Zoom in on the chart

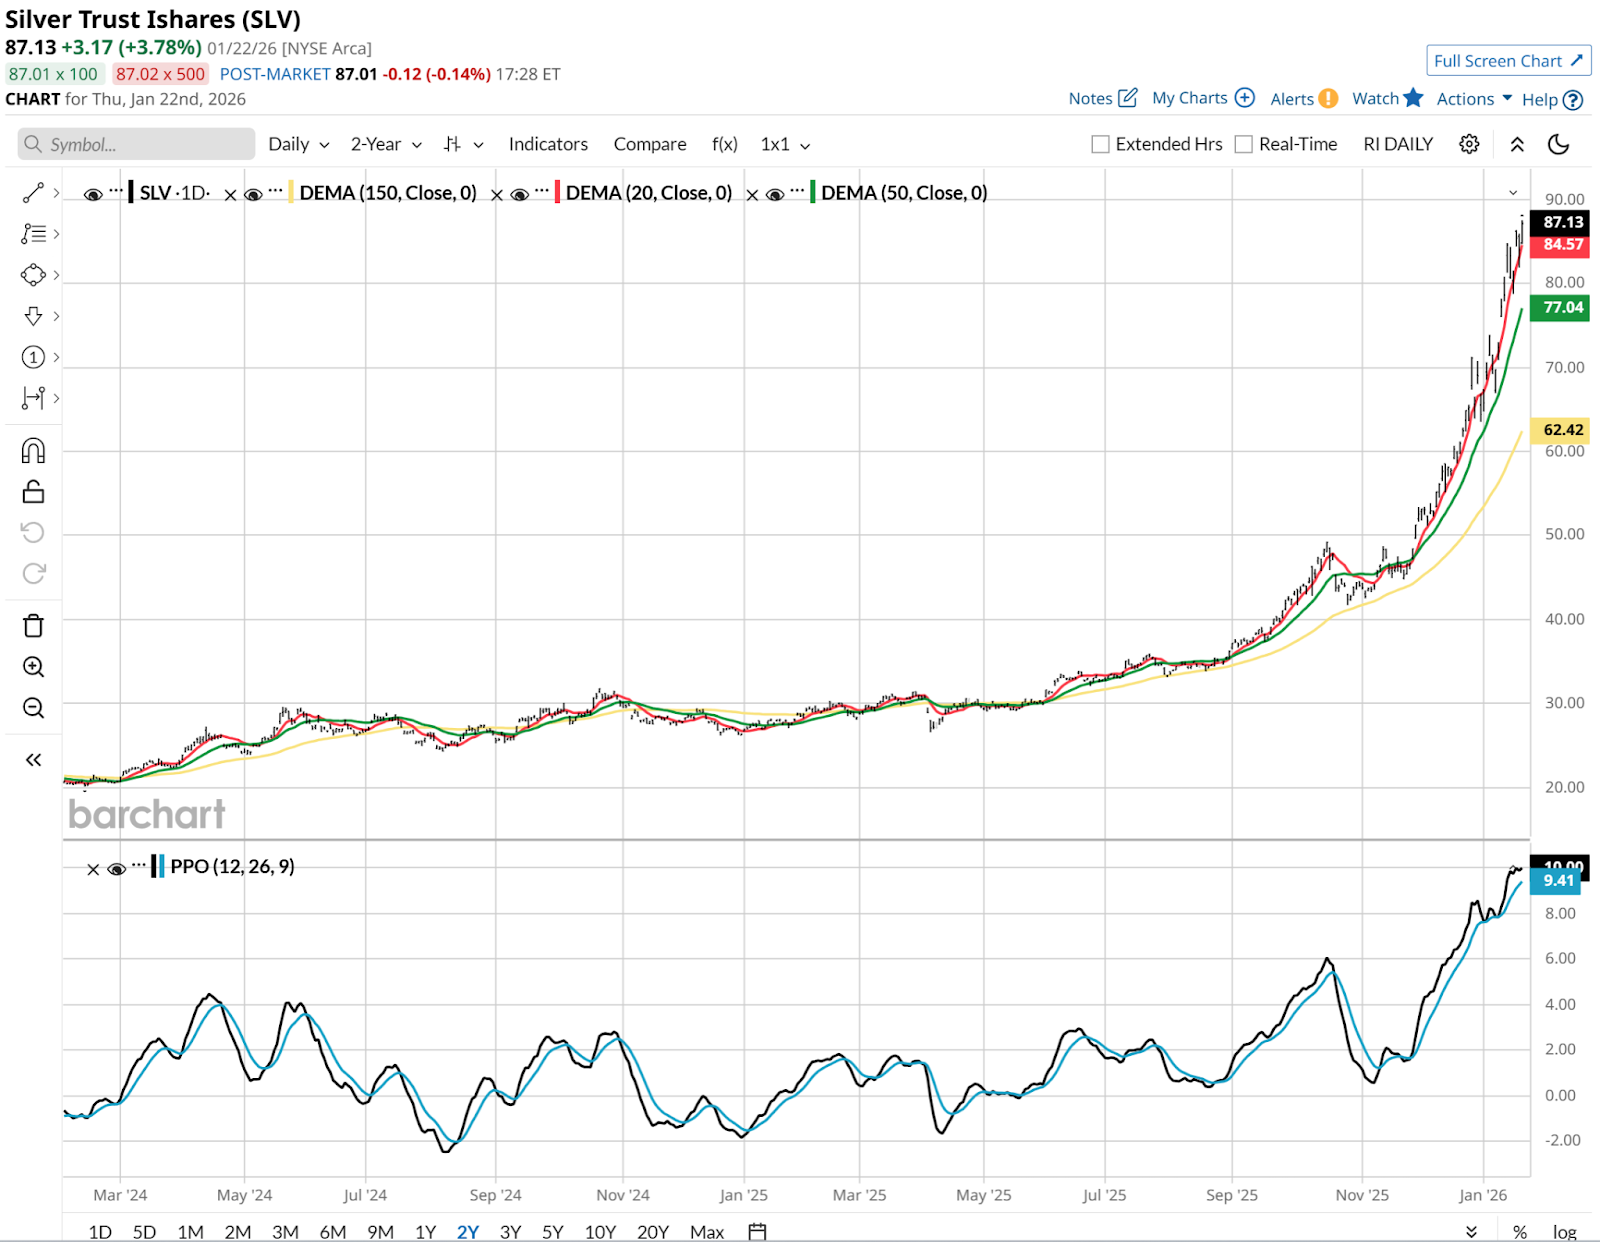(x=33, y=667)
